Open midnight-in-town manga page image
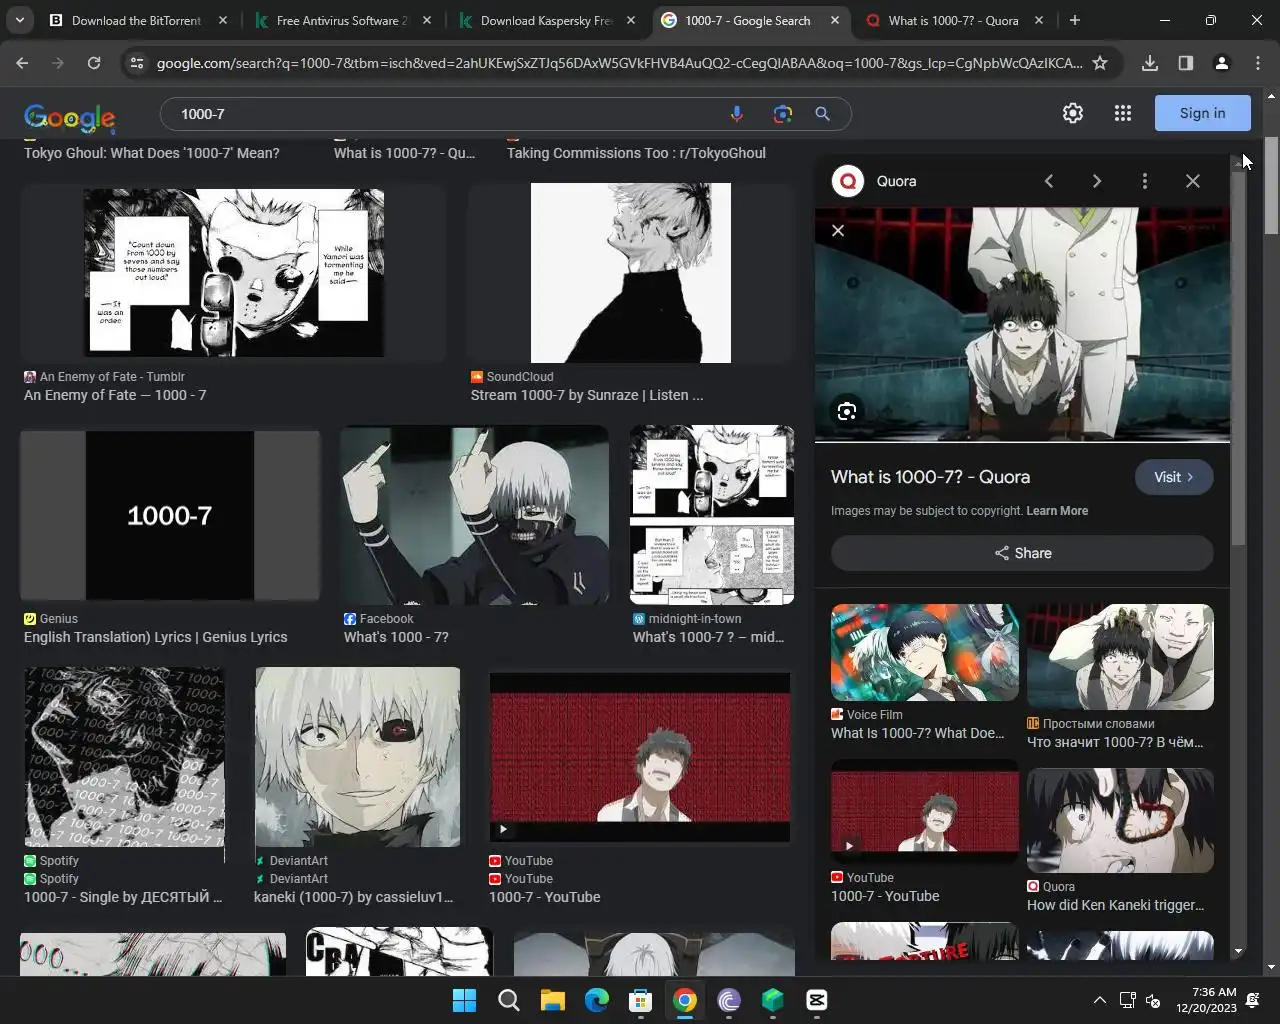Image resolution: width=1280 pixels, height=1024 pixels. click(x=712, y=516)
